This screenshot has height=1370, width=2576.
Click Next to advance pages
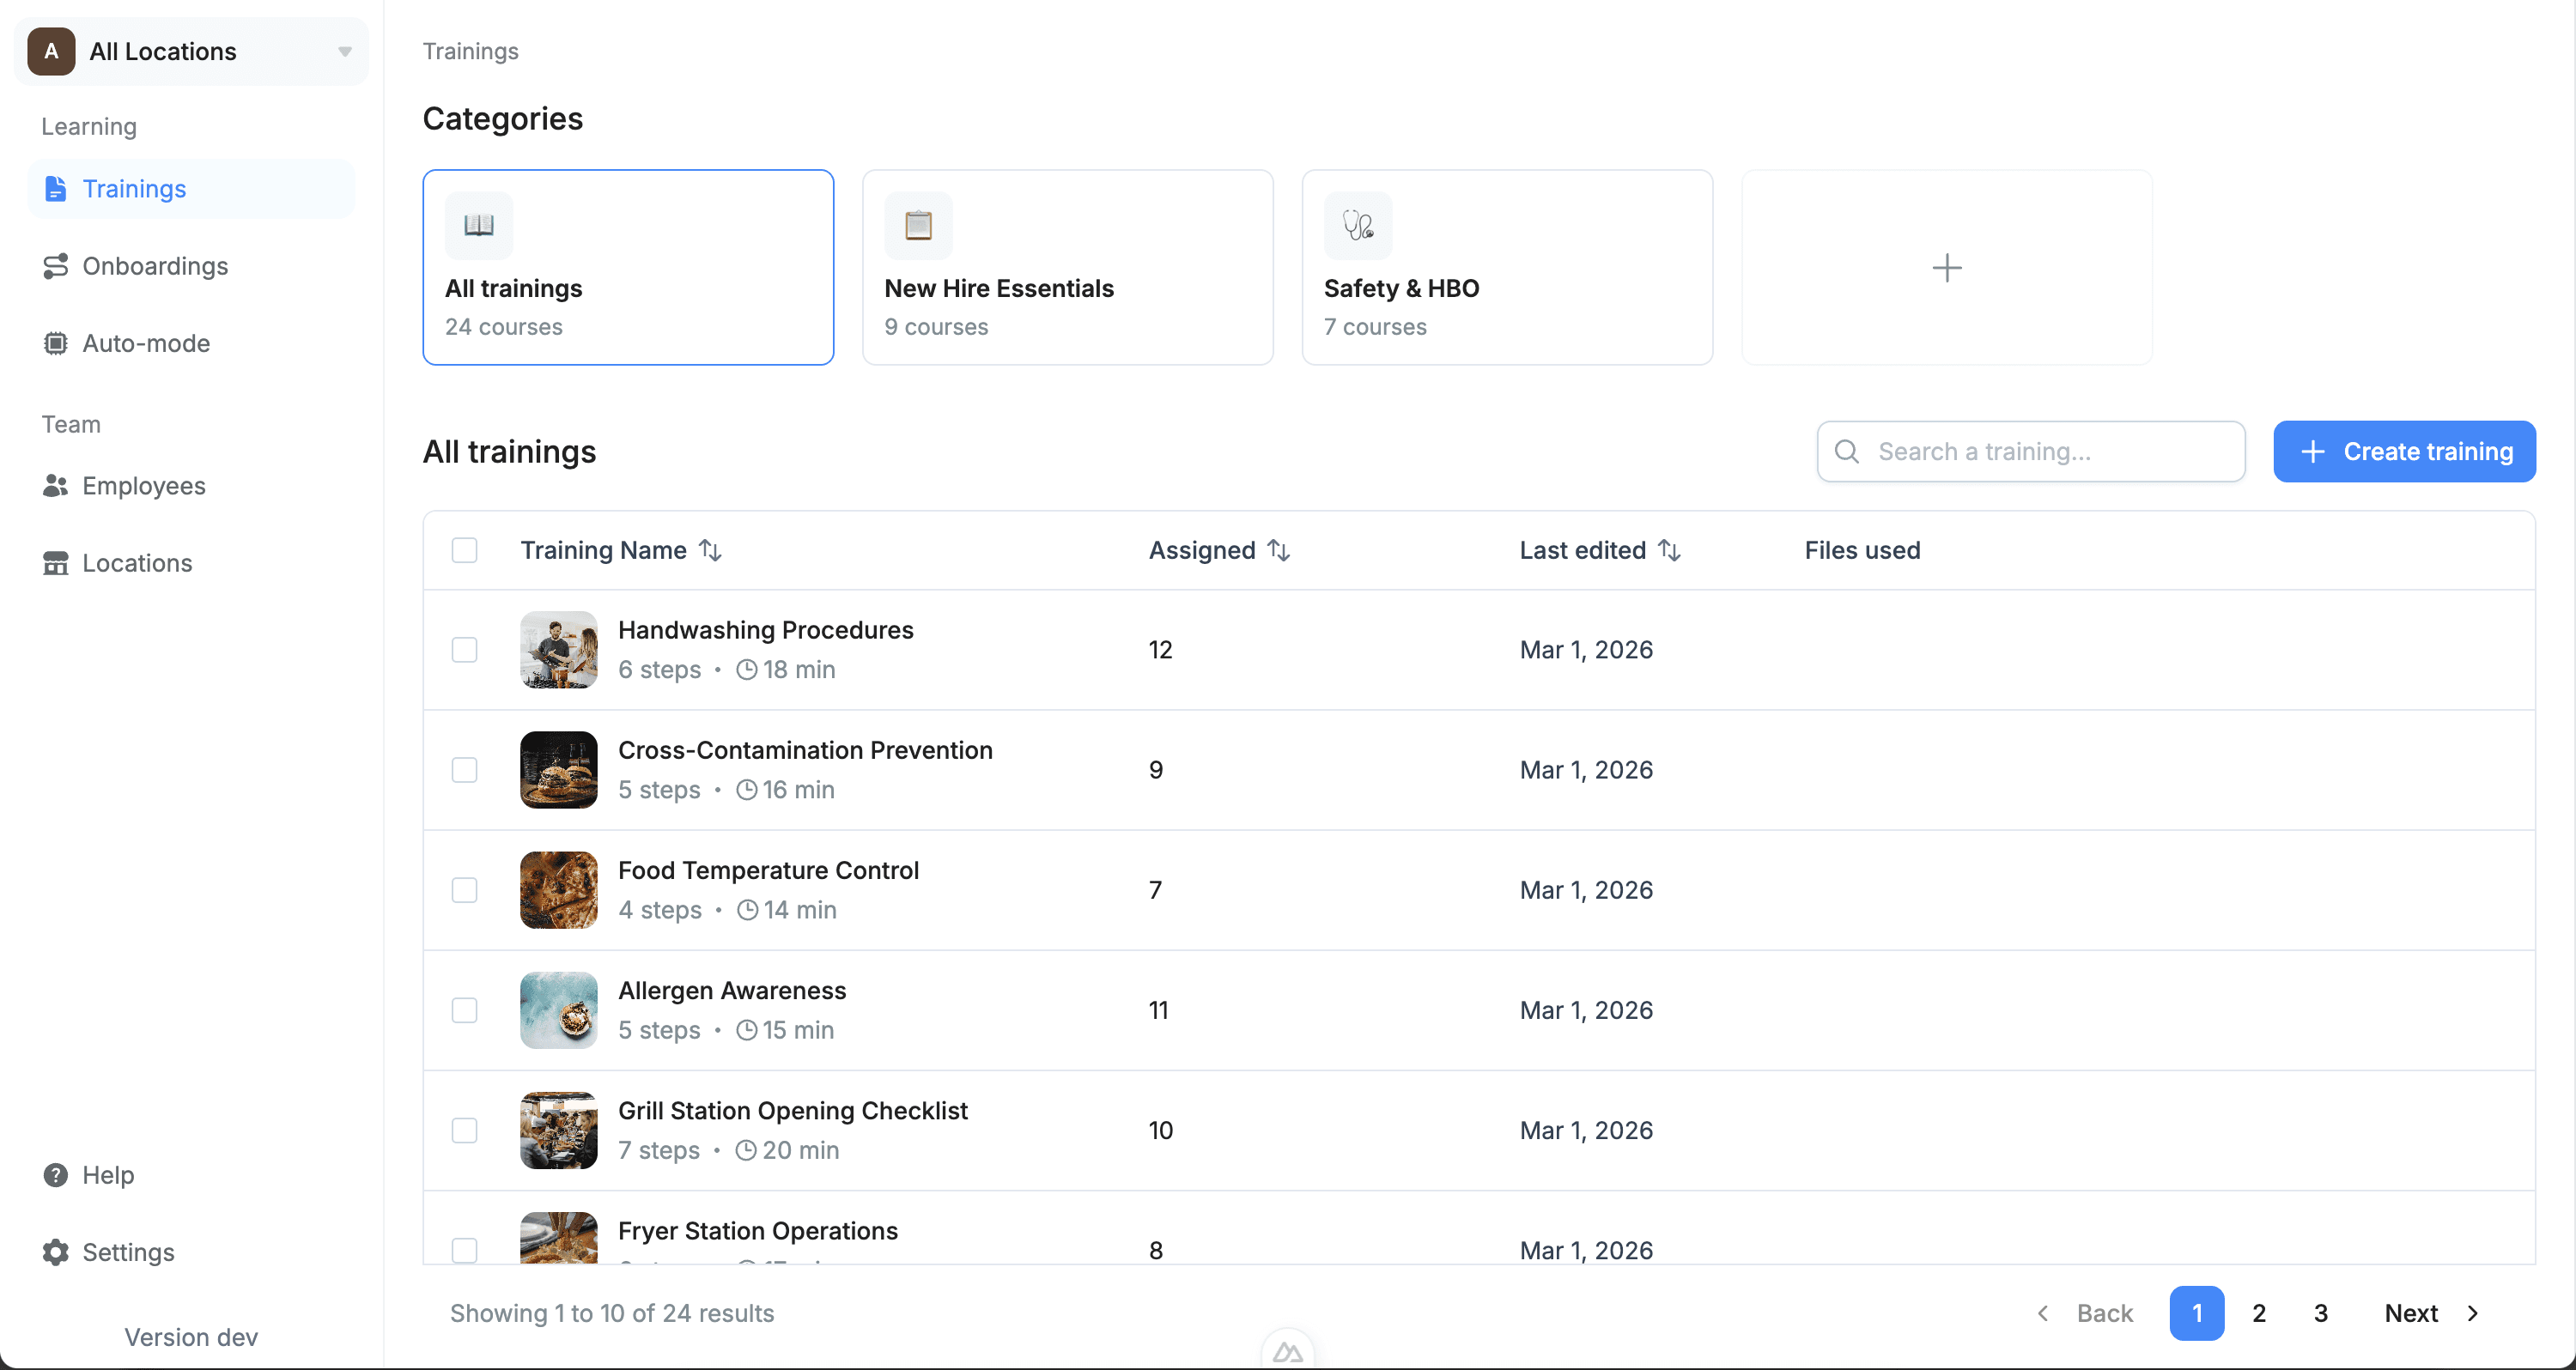[x=2430, y=1313]
